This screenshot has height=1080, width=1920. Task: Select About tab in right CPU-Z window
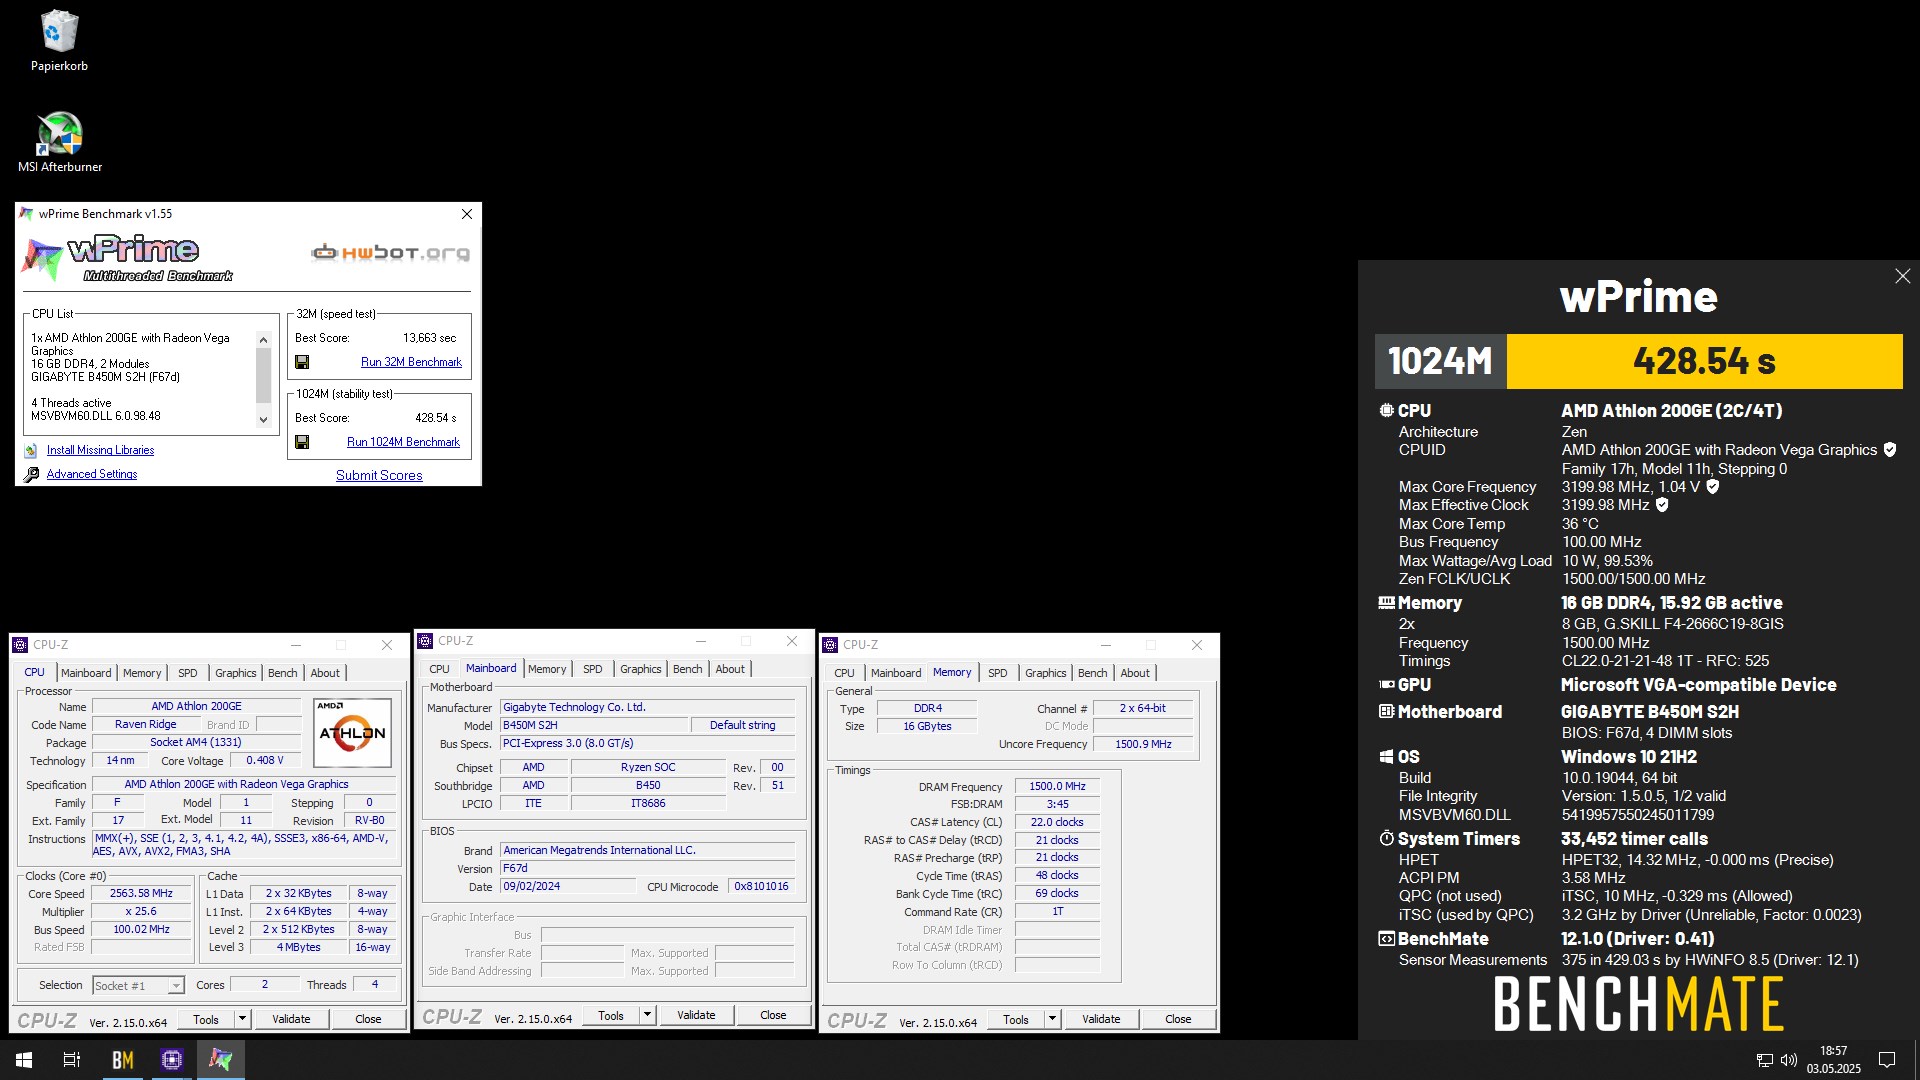pyautogui.click(x=1135, y=673)
